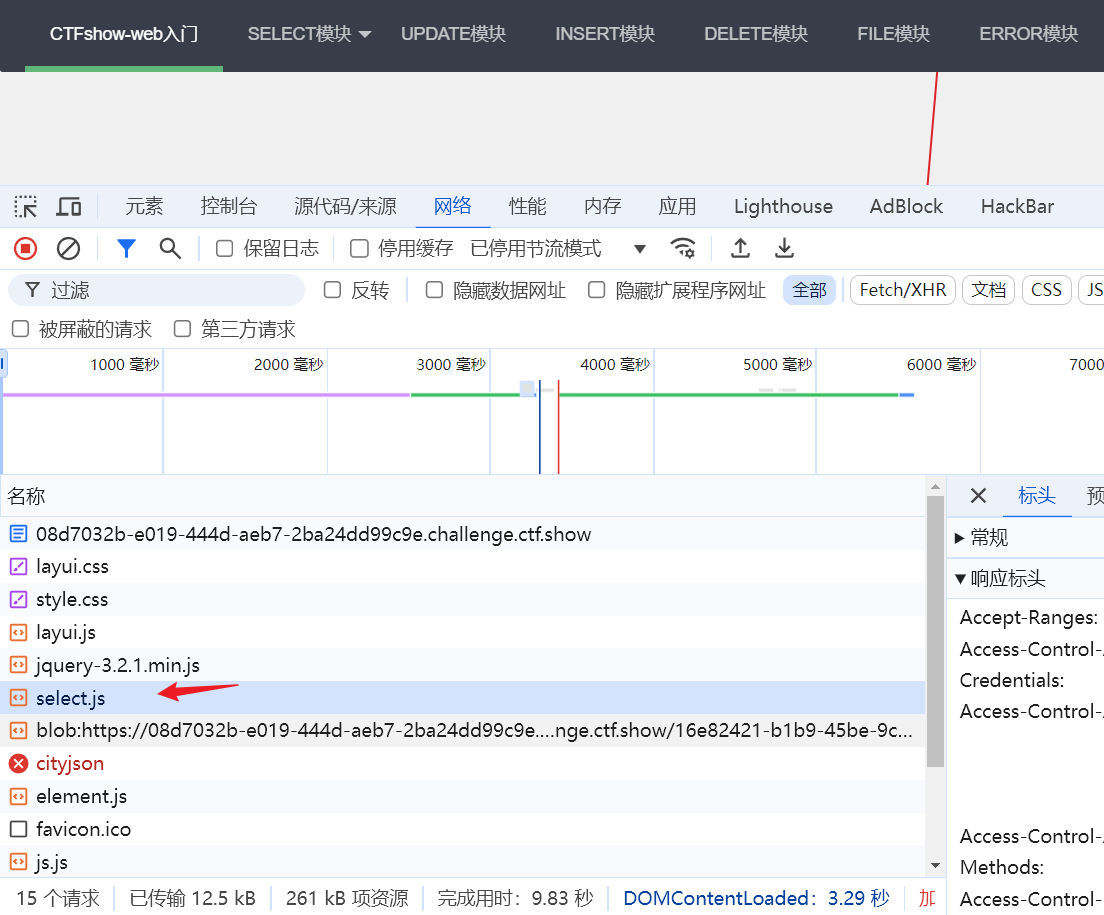The image size is (1104, 915).
Task: Click the inspect element picker icon
Action: [x=26, y=207]
